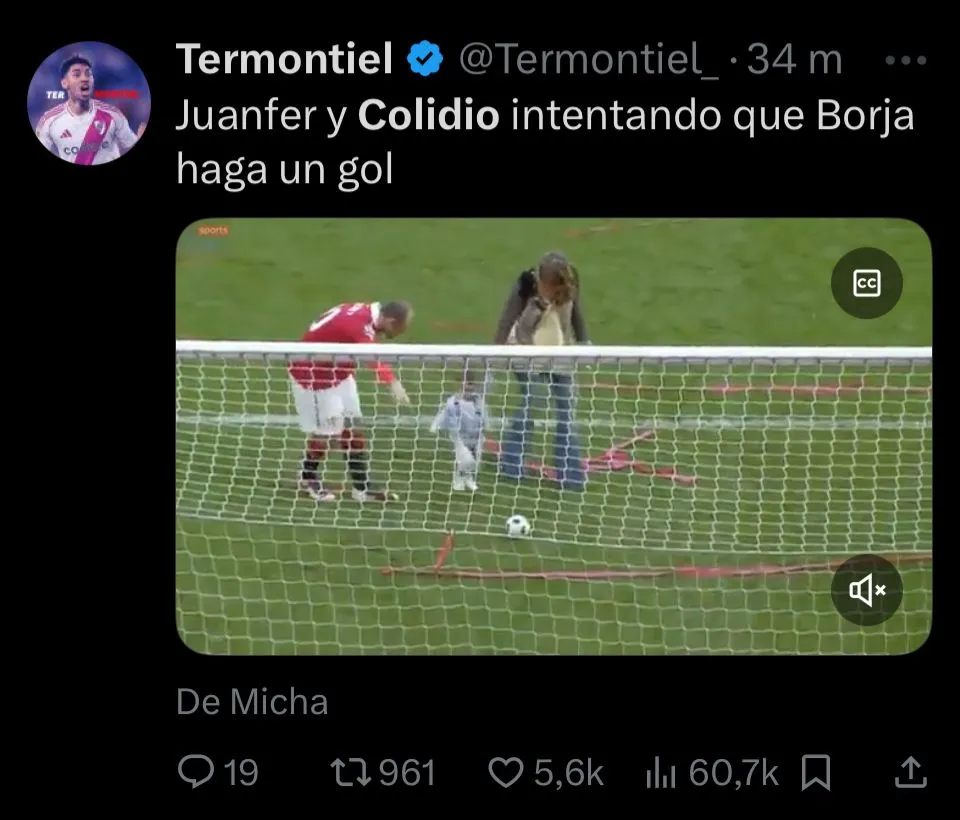Open the view analytics bar chart icon

click(x=661, y=772)
